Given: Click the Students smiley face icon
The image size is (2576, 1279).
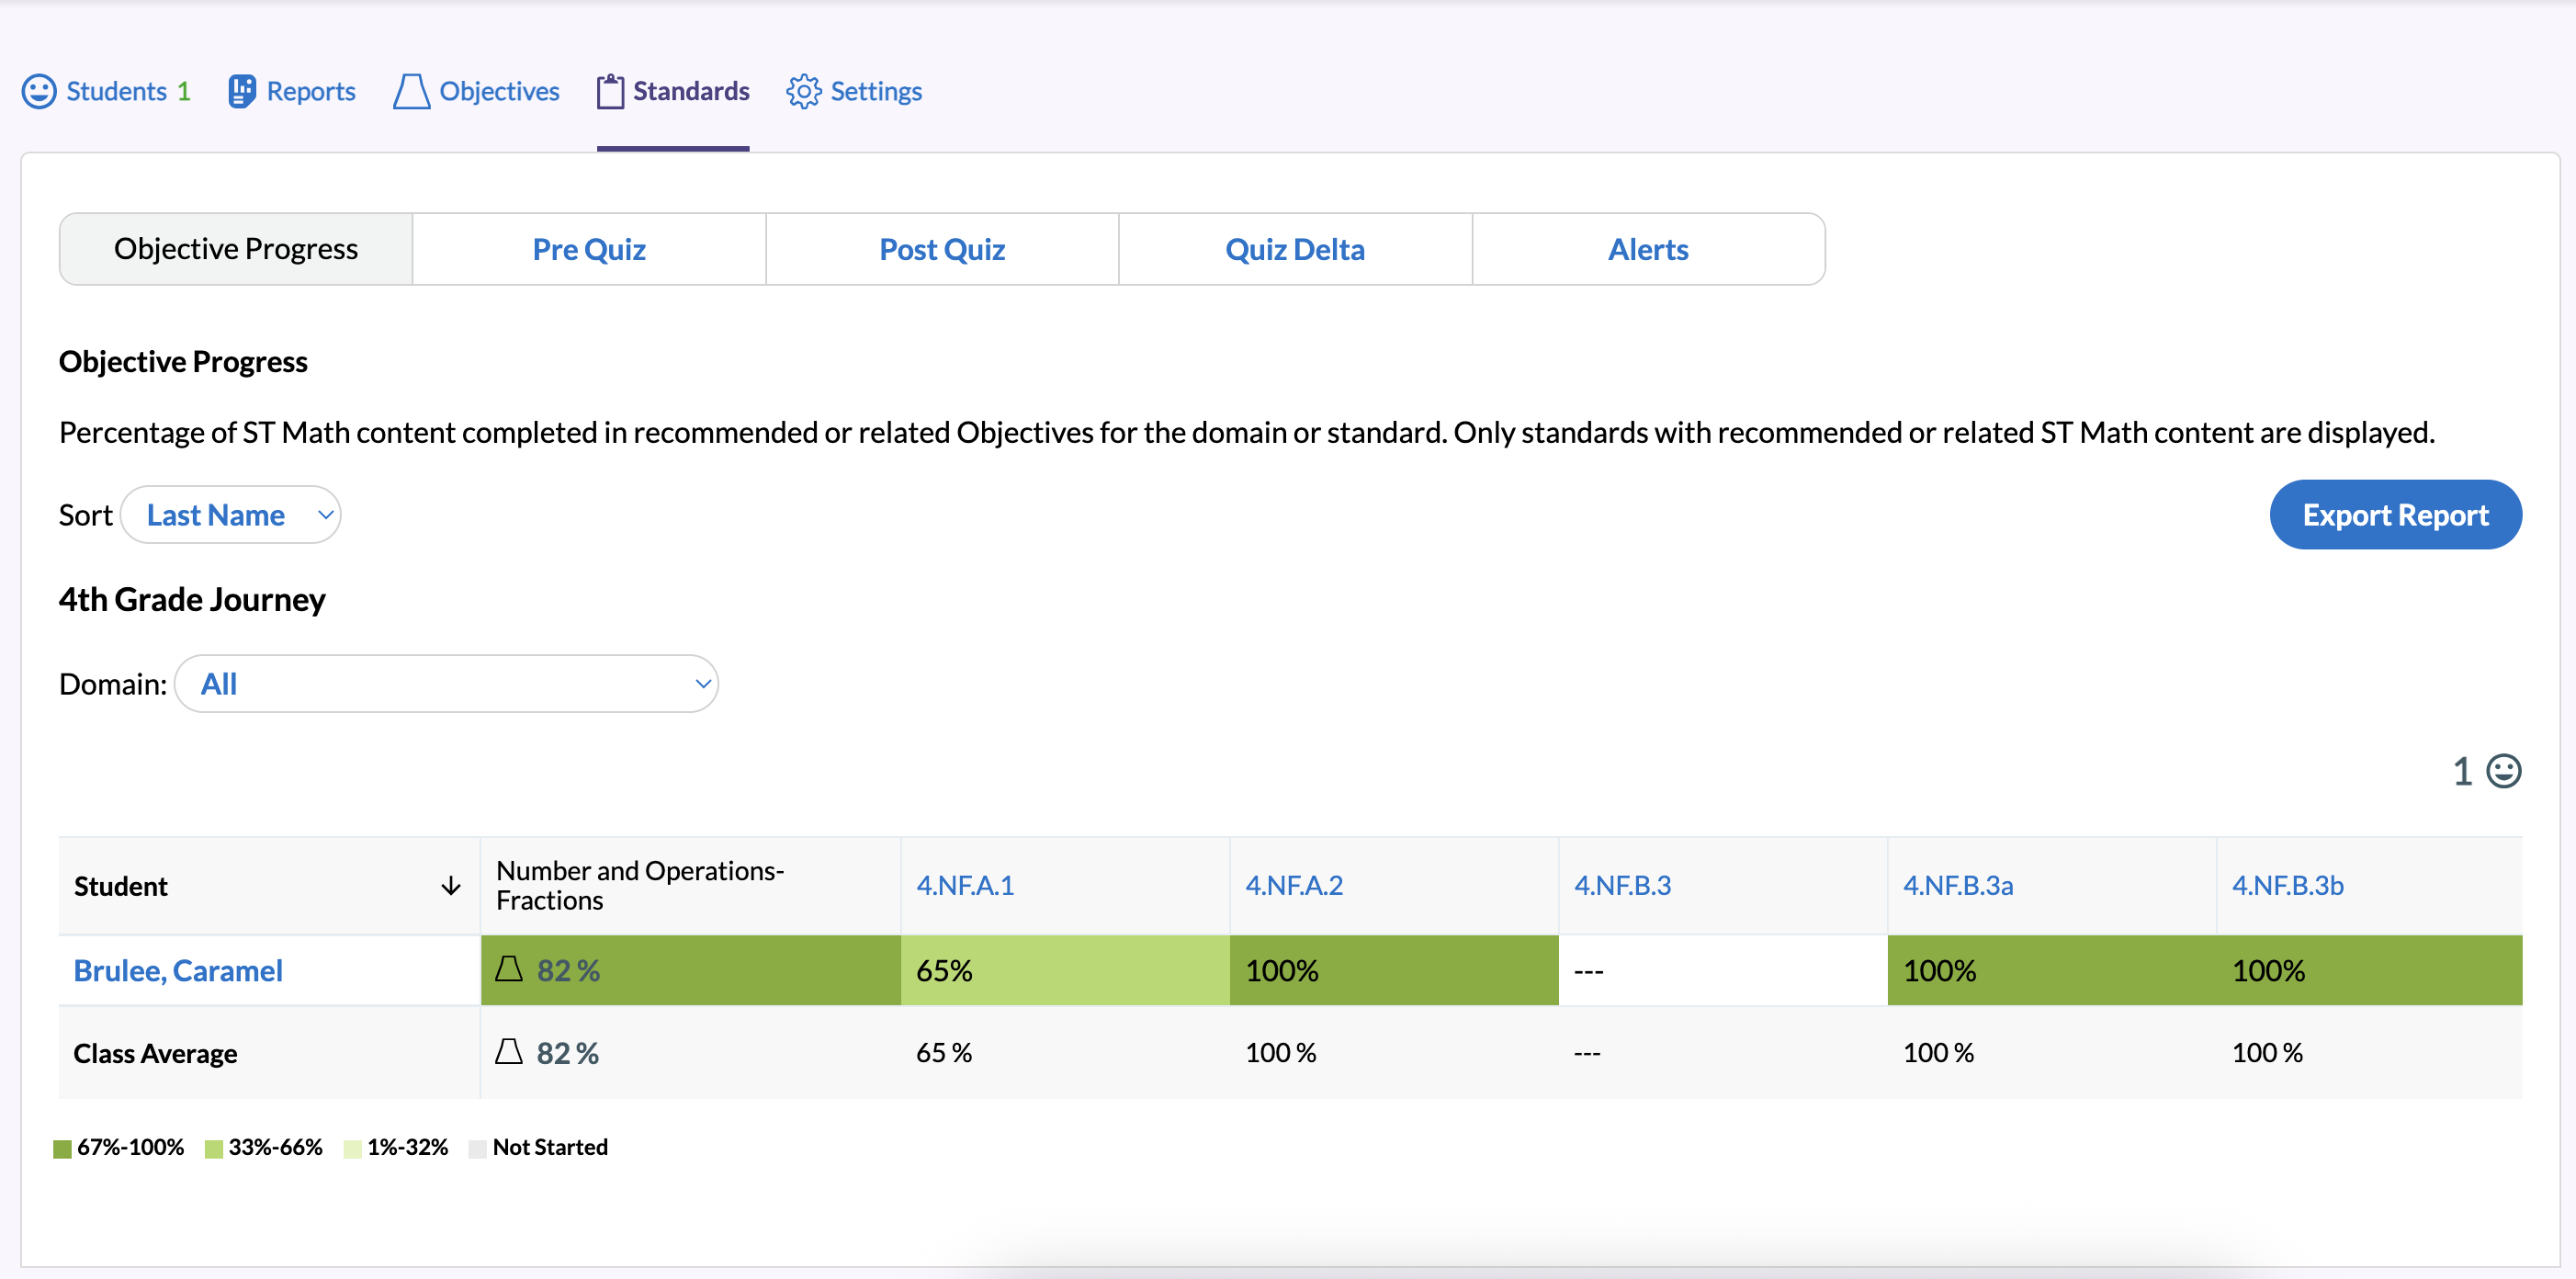Looking at the screenshot, I should point(39,91).
